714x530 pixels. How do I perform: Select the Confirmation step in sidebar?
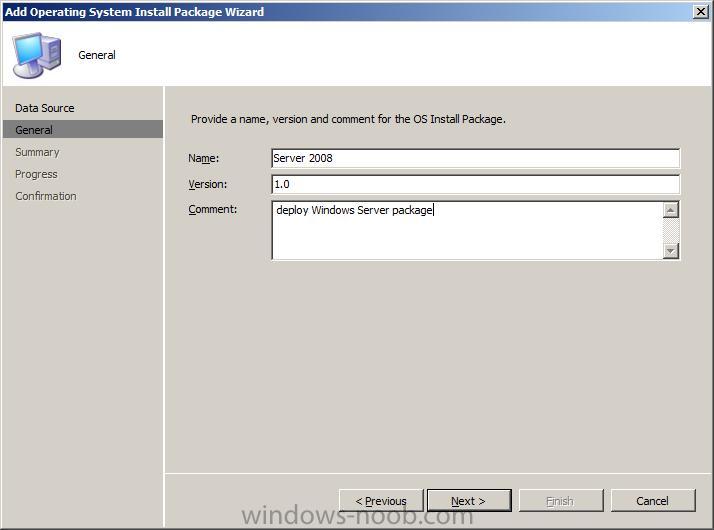(46, 196)
